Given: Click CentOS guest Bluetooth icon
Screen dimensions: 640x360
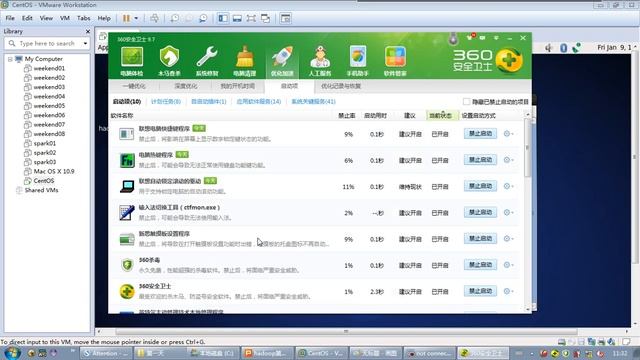Looking at the screenshot, I should coord(563,48).
